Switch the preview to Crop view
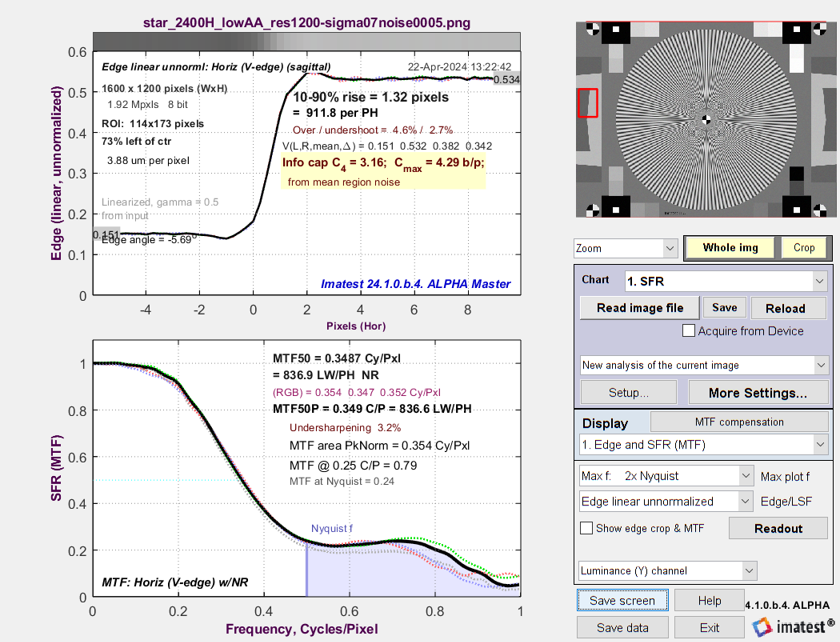 (x=804, y=248)
